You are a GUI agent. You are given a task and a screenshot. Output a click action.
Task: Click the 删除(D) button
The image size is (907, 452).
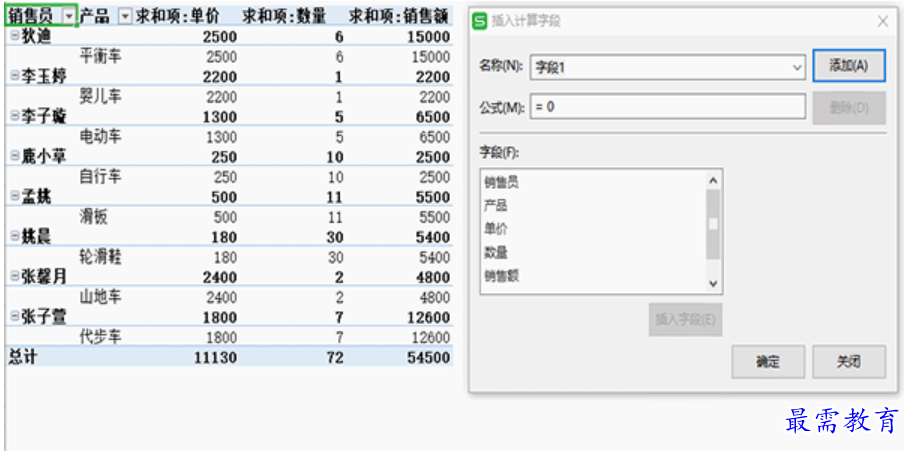coord(849,108)
